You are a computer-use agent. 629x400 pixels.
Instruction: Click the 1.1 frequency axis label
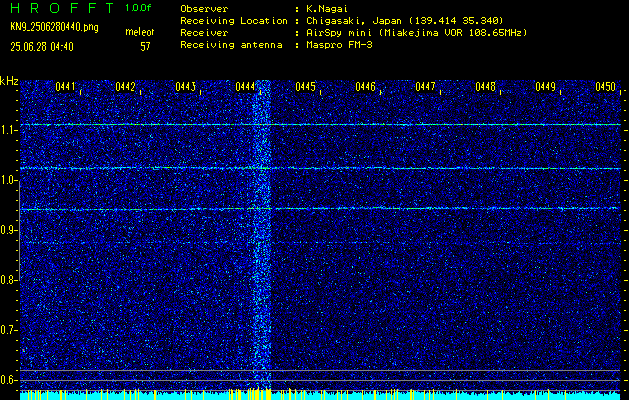tap(7, 130)
